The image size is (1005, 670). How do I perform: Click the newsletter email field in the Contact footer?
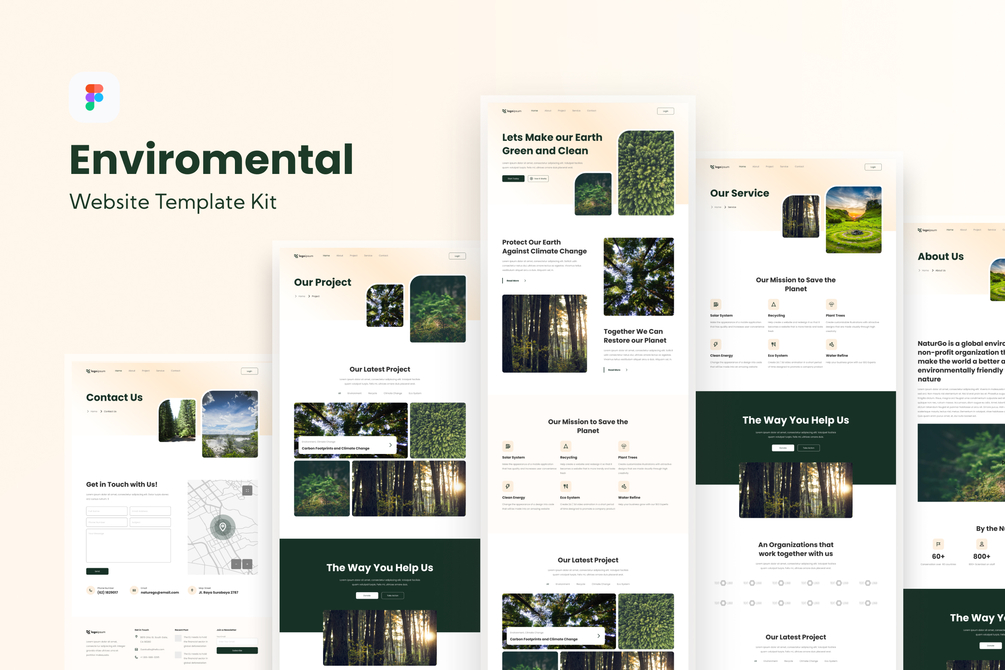237,641
